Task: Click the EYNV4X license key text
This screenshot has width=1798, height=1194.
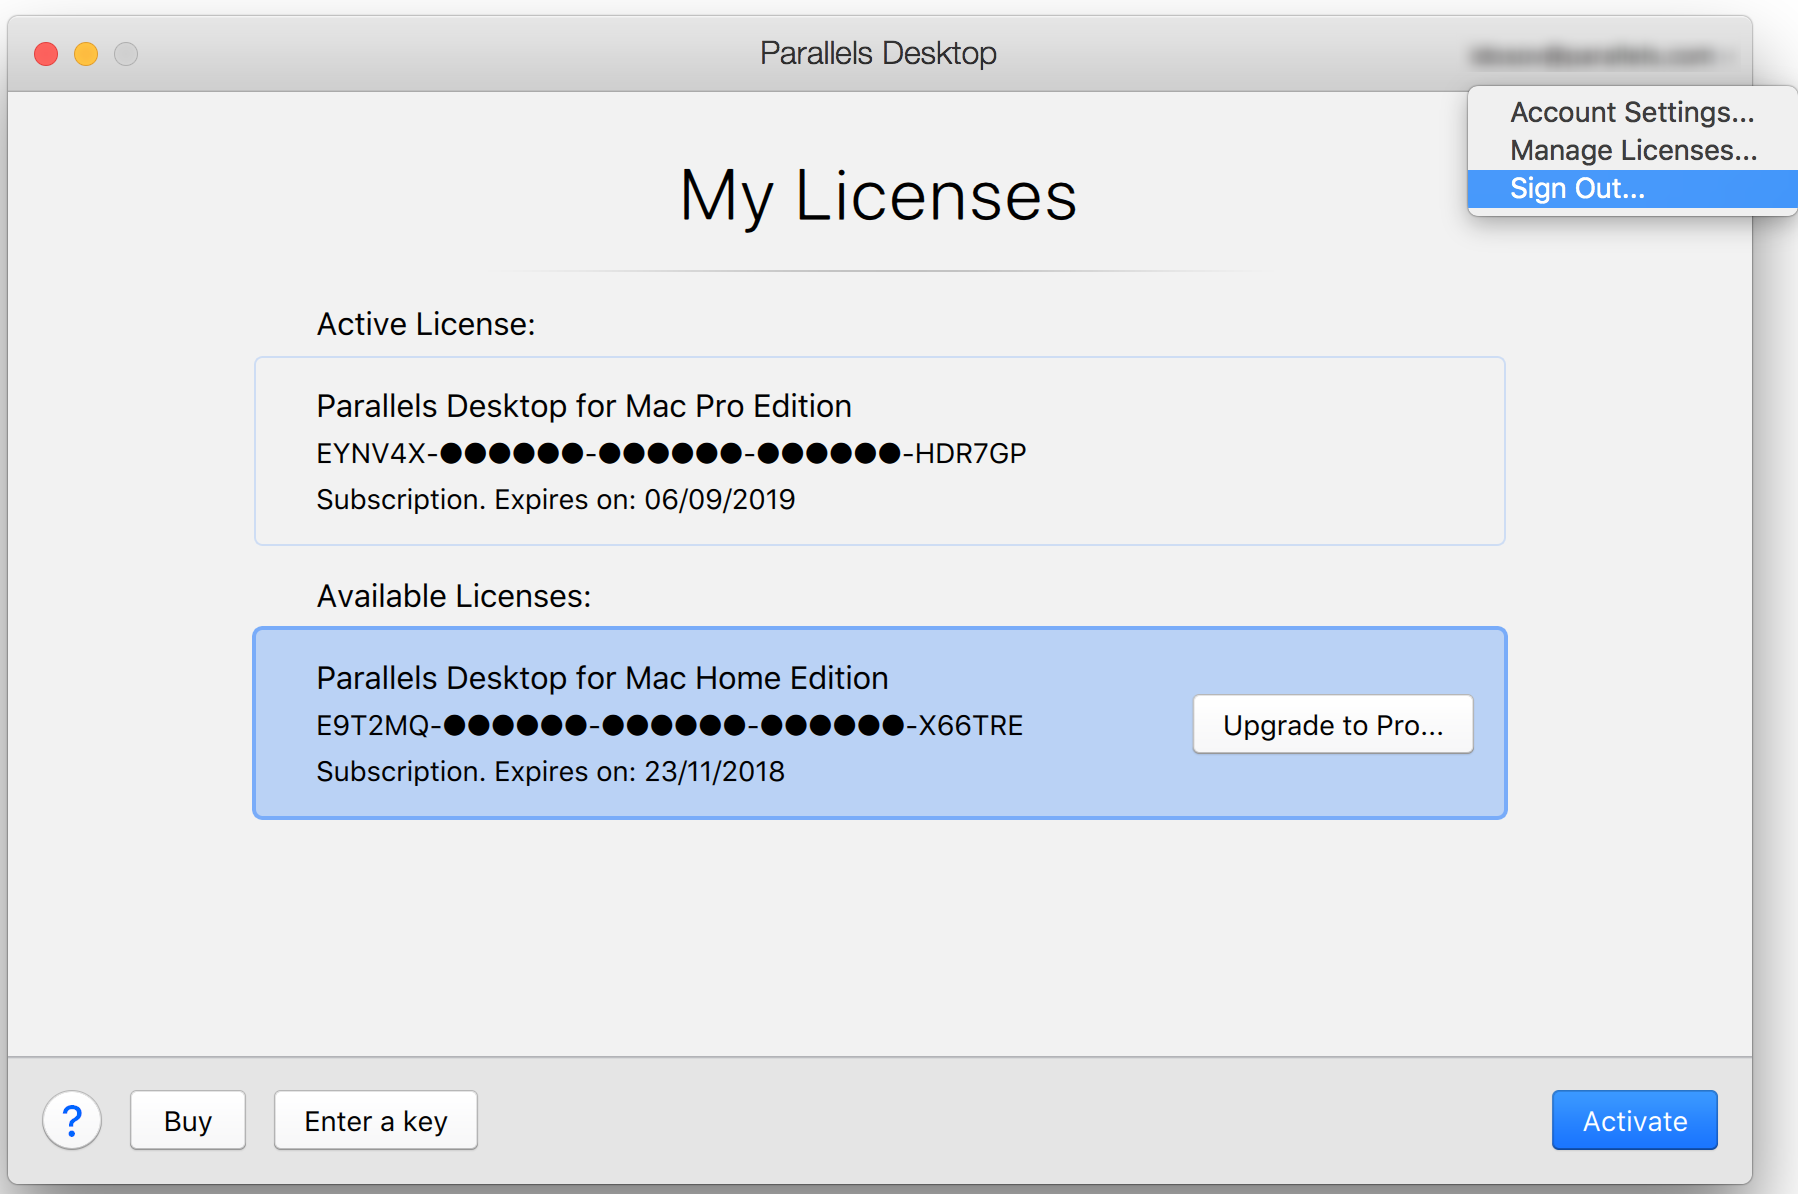Action: coord(671,453)
